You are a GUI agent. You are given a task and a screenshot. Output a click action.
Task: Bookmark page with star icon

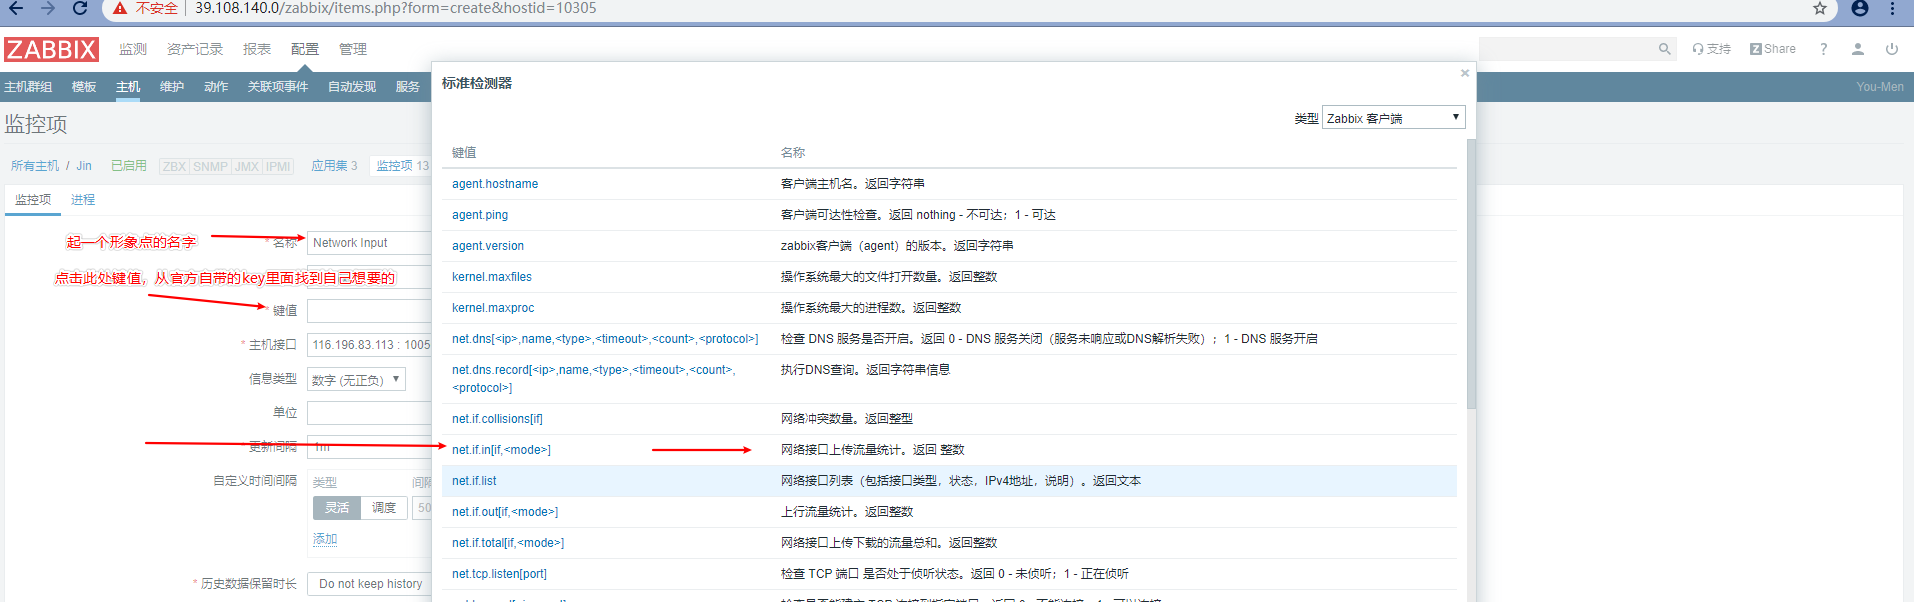pyautogui.click(x=1820, y=9)
